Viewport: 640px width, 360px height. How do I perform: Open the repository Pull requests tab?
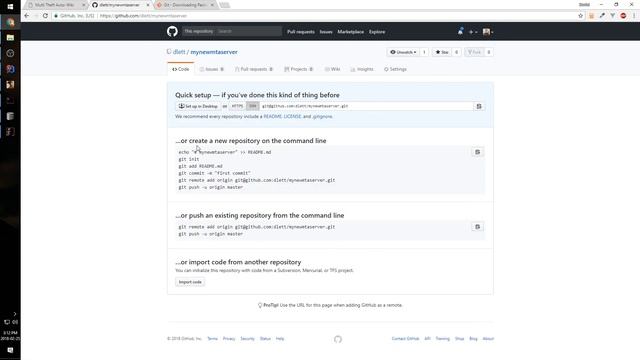coord(253,69)
